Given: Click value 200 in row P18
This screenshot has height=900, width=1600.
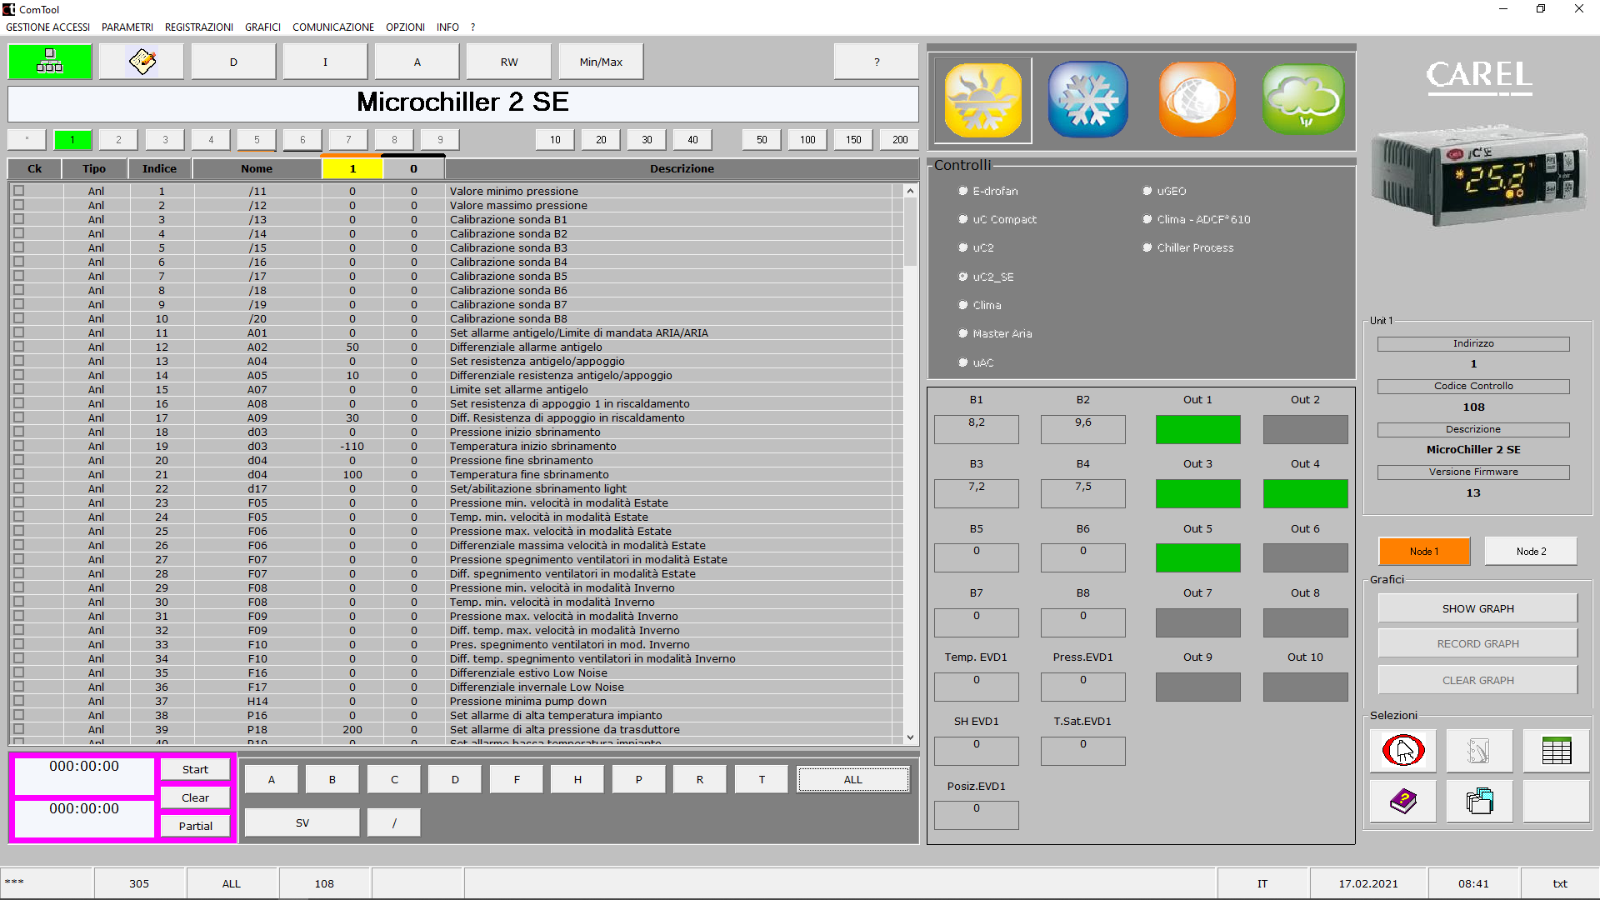Looking at the screenshot, I should tap(352, 730).
